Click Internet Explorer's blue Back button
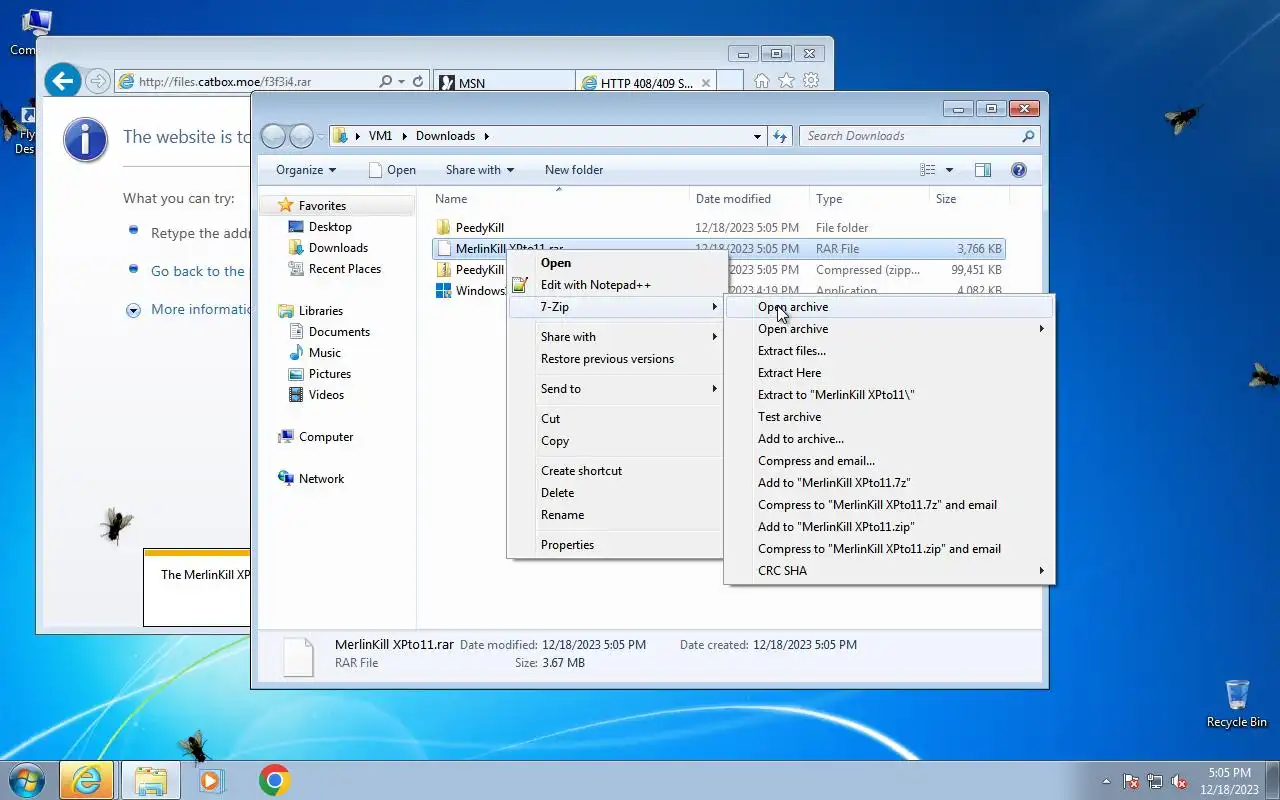 63,81
